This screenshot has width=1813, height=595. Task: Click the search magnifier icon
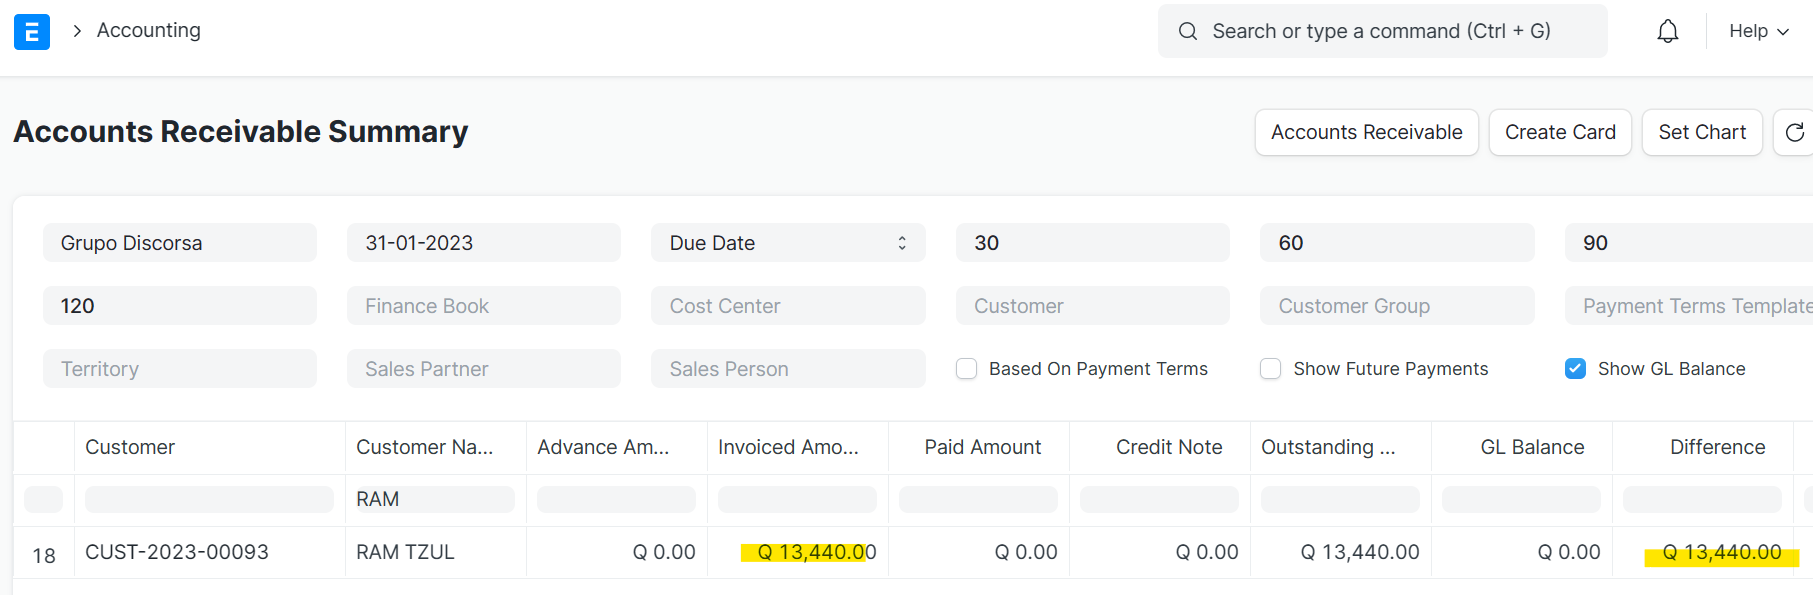[x=1187, y=31]
